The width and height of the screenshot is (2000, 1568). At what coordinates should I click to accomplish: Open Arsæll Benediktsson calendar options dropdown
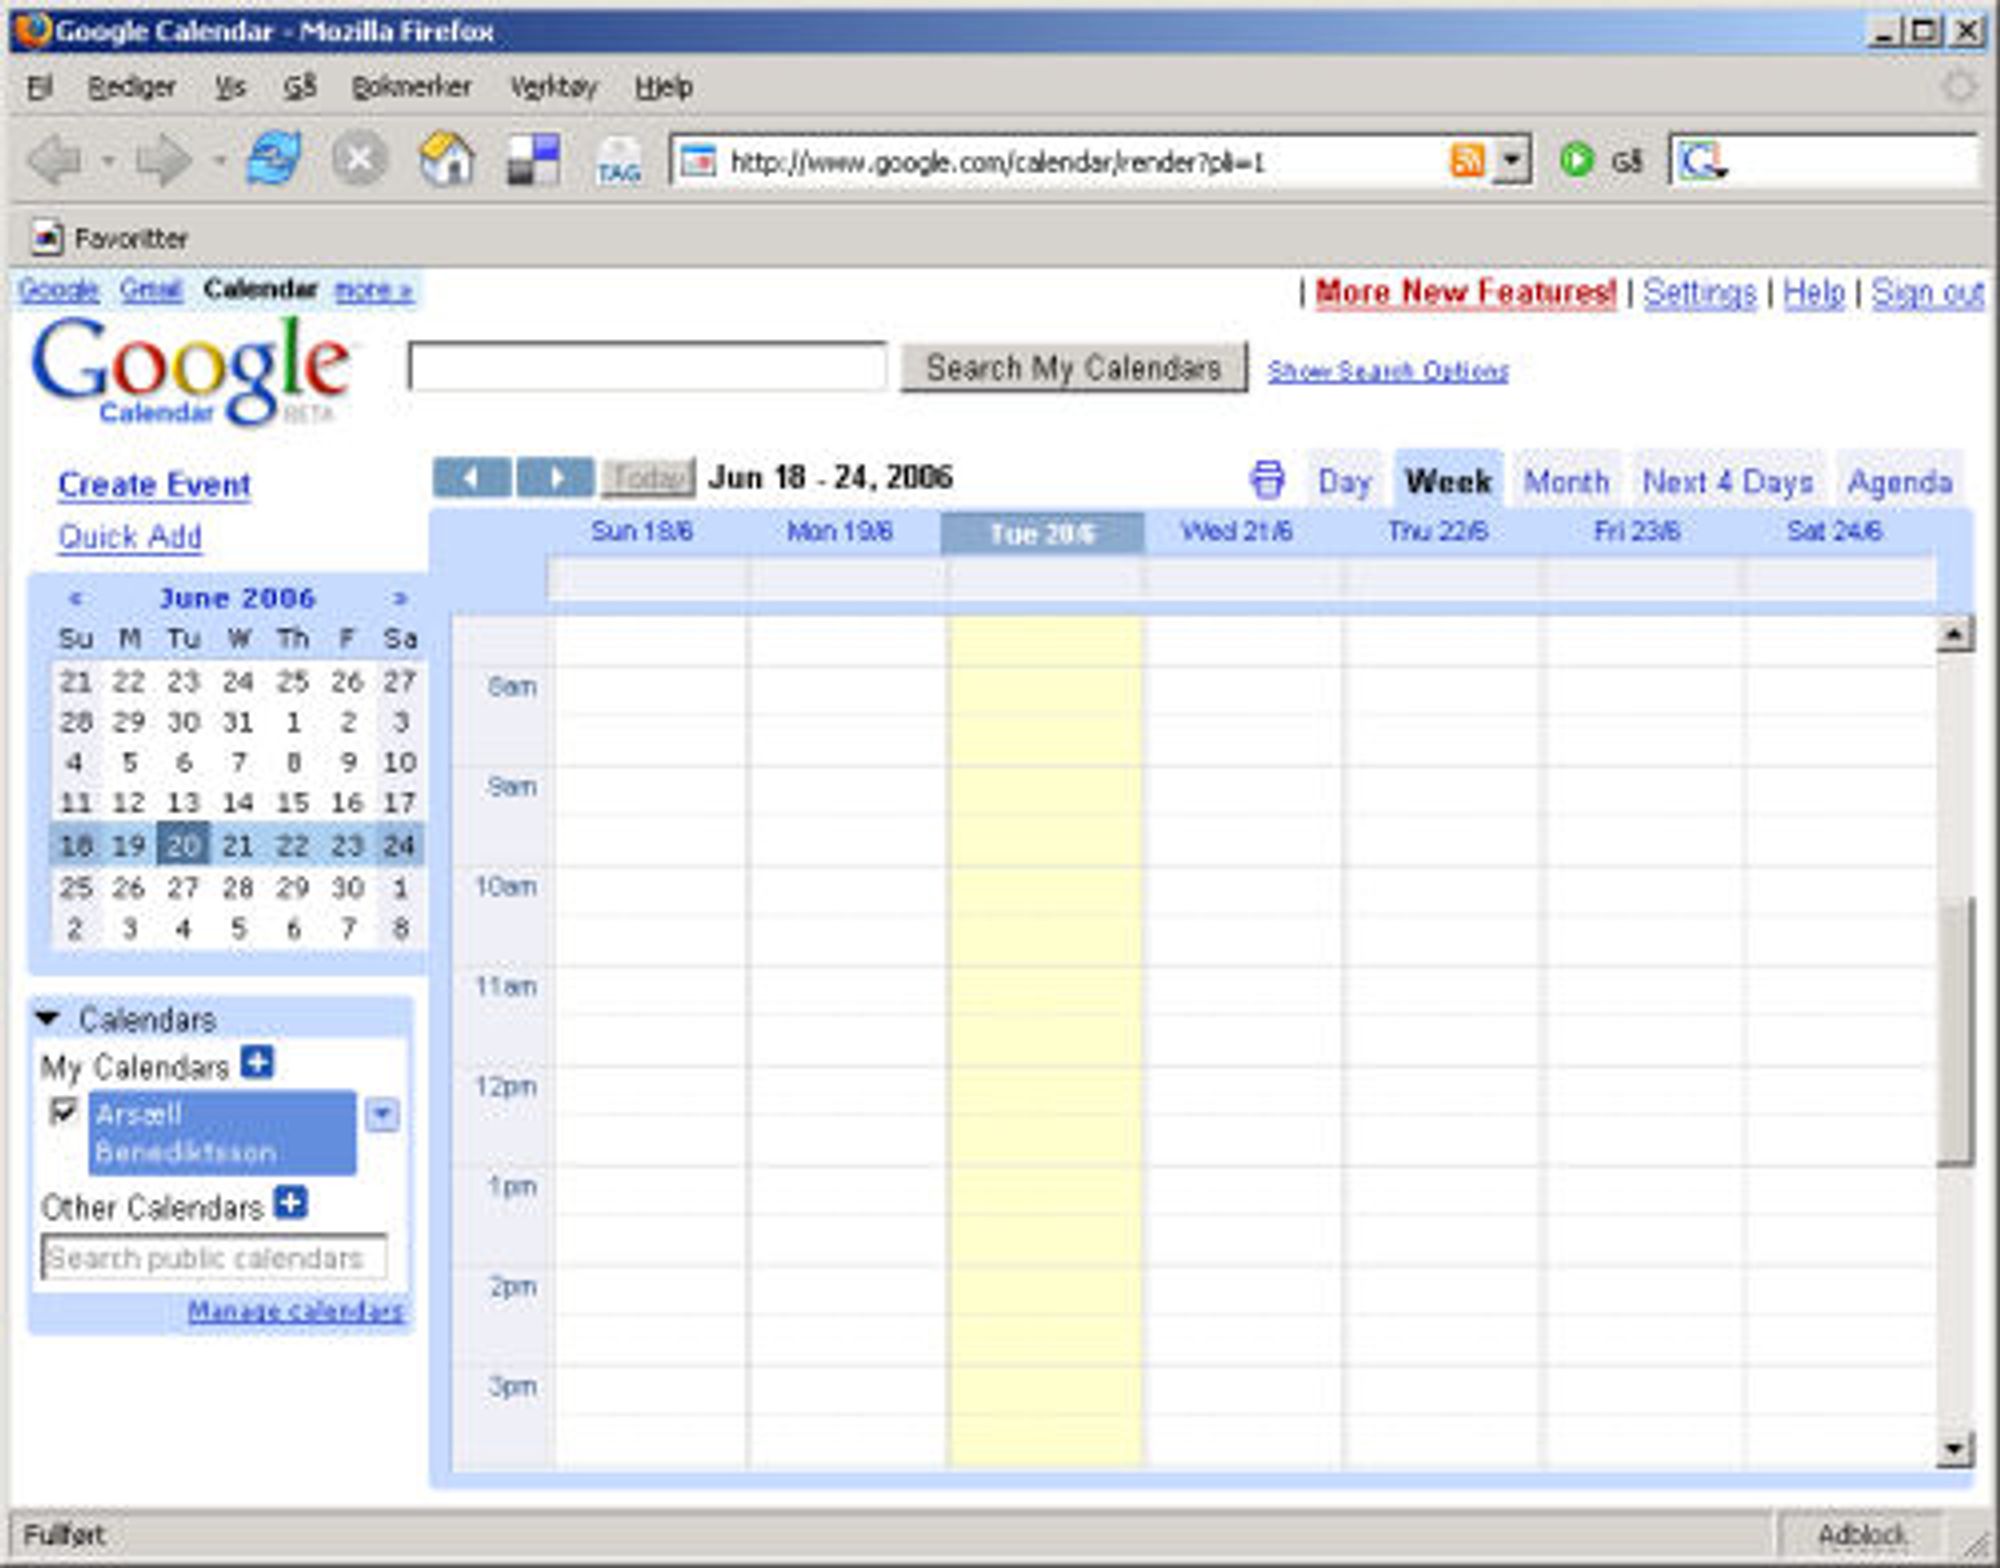(x=382, y=1114)
